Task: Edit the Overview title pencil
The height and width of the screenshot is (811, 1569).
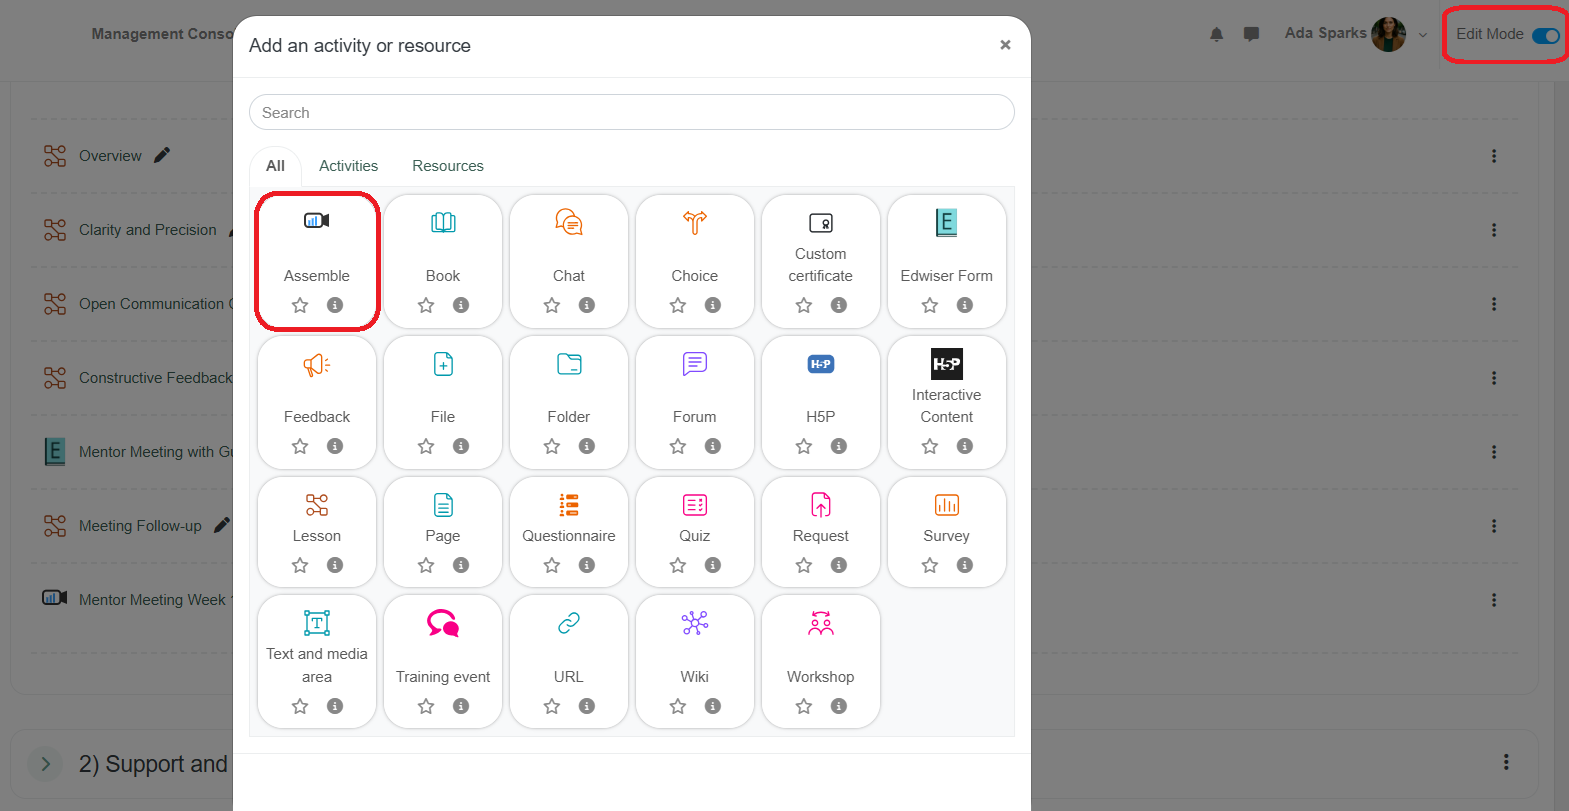Action: pyautogui.click(x=162, y=155)
